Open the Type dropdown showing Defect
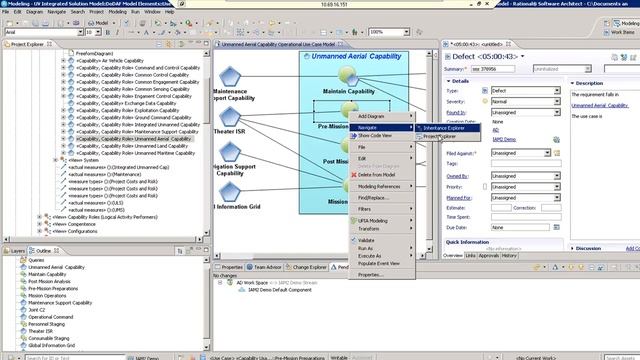Screen dimensions: 640x360 coord(557,91)
